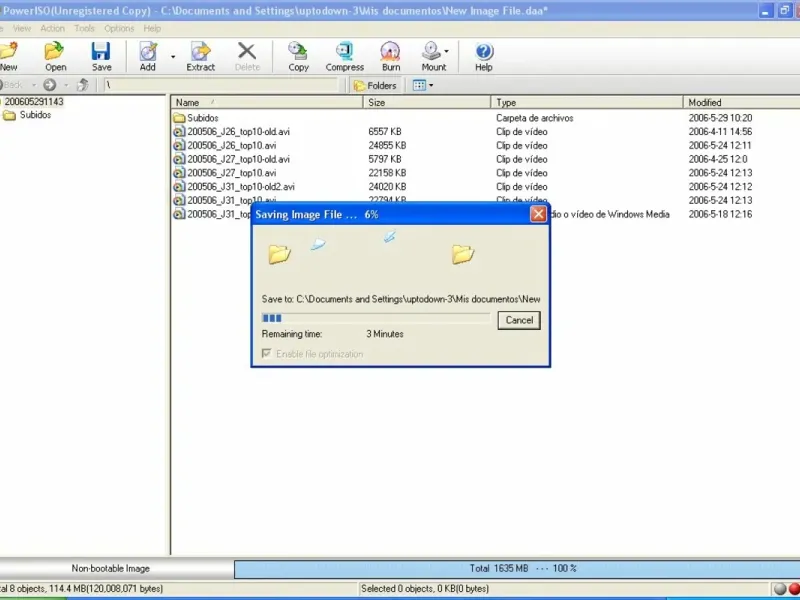Select the Subidos folder in file list

tap(203, 118)
